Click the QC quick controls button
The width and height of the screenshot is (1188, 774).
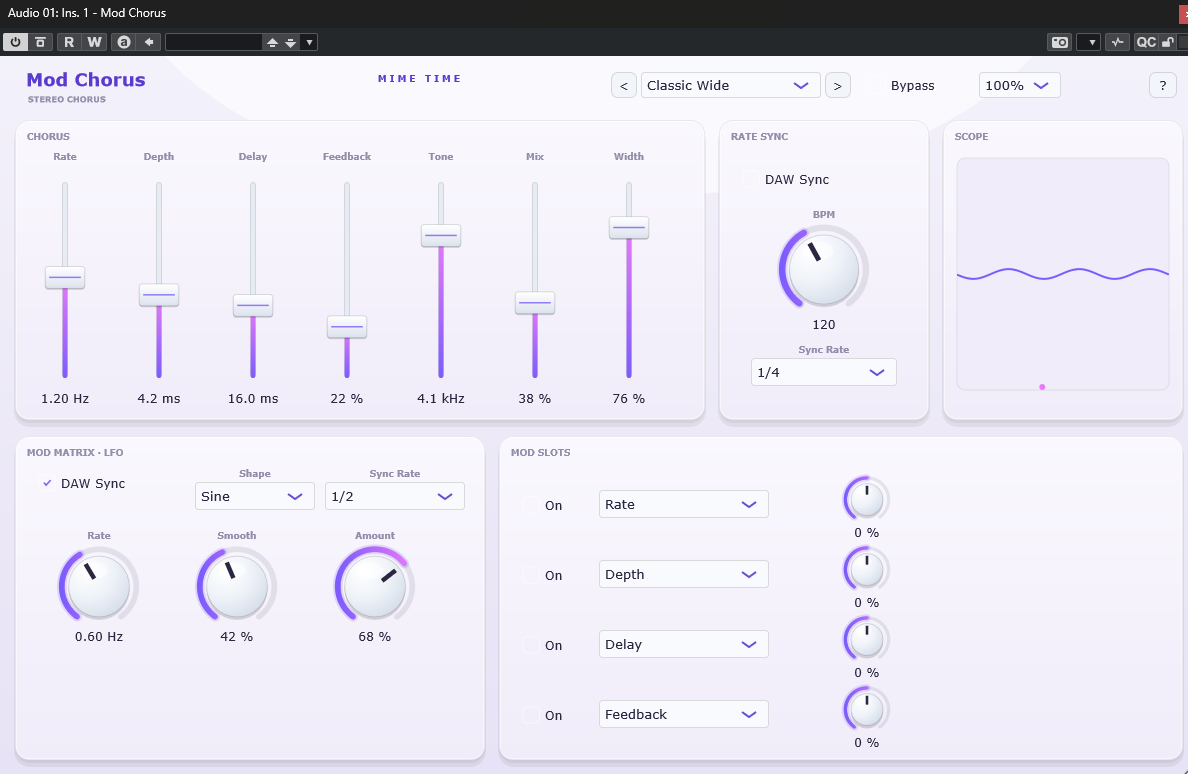[x=1146, y=42]
